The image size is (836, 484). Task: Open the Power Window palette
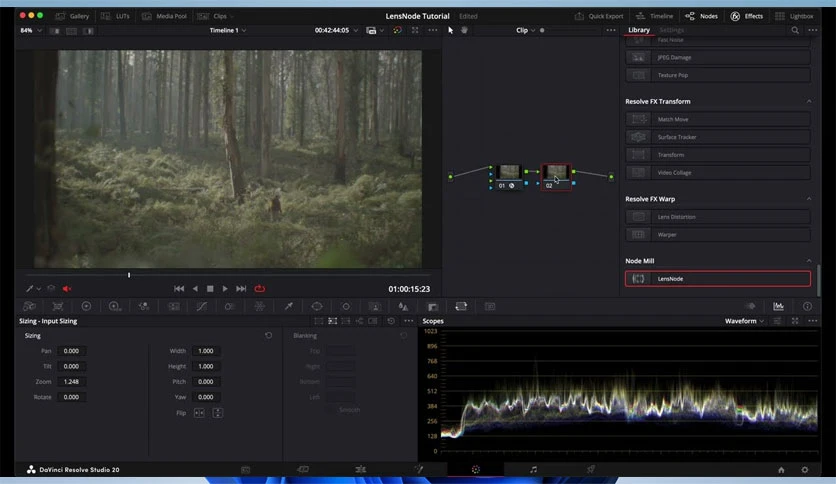pyautogui.click(x=317, y=306)
